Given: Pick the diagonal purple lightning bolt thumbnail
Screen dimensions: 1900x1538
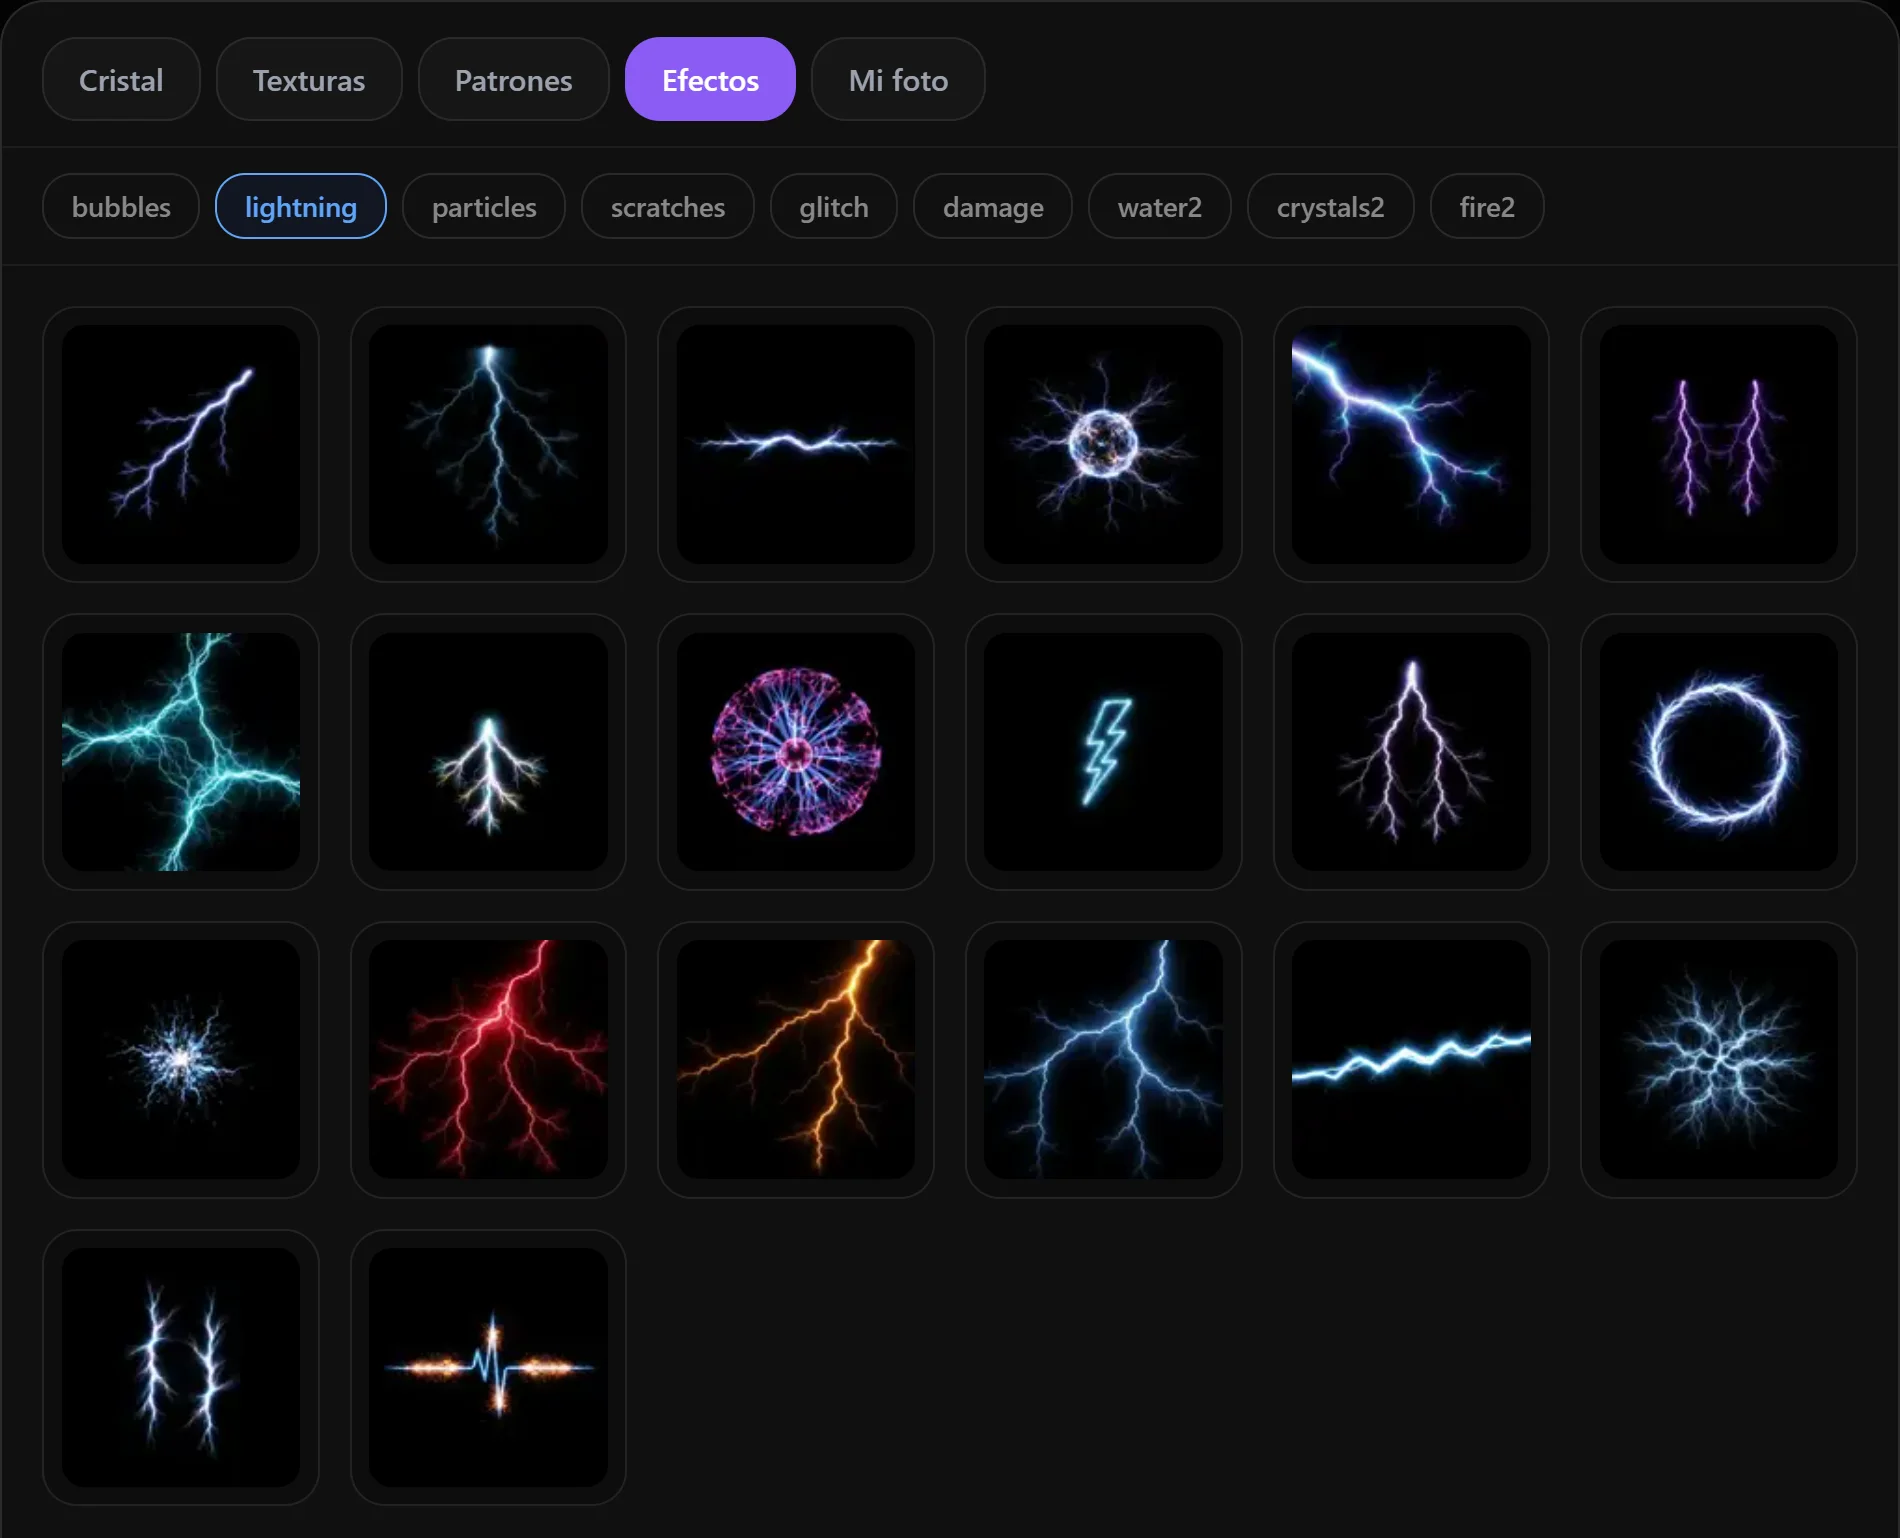Looking at the screenshot, I should (181, 444).
